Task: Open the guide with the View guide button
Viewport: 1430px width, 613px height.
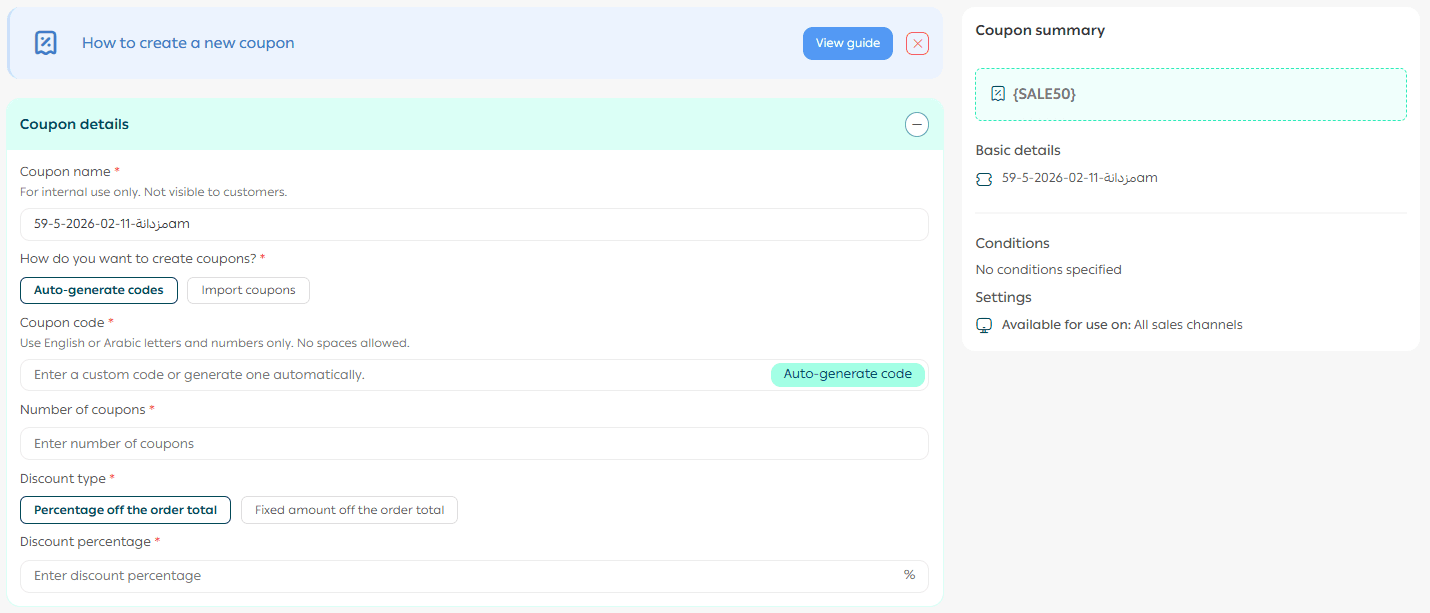Action: (847, 43)
